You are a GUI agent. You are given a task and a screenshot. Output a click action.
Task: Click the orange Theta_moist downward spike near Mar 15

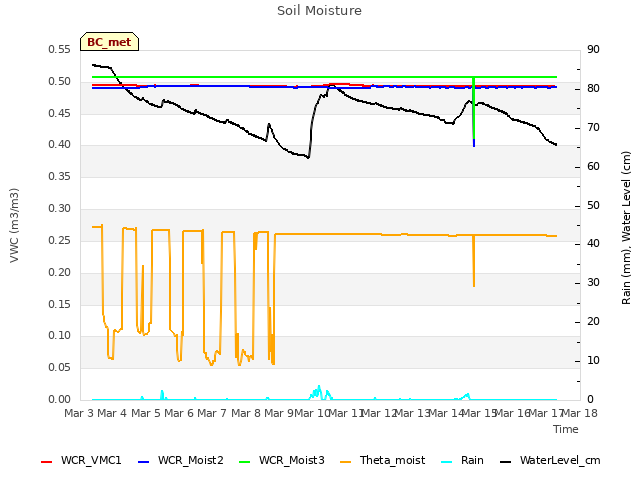click(x=474, y=261)
